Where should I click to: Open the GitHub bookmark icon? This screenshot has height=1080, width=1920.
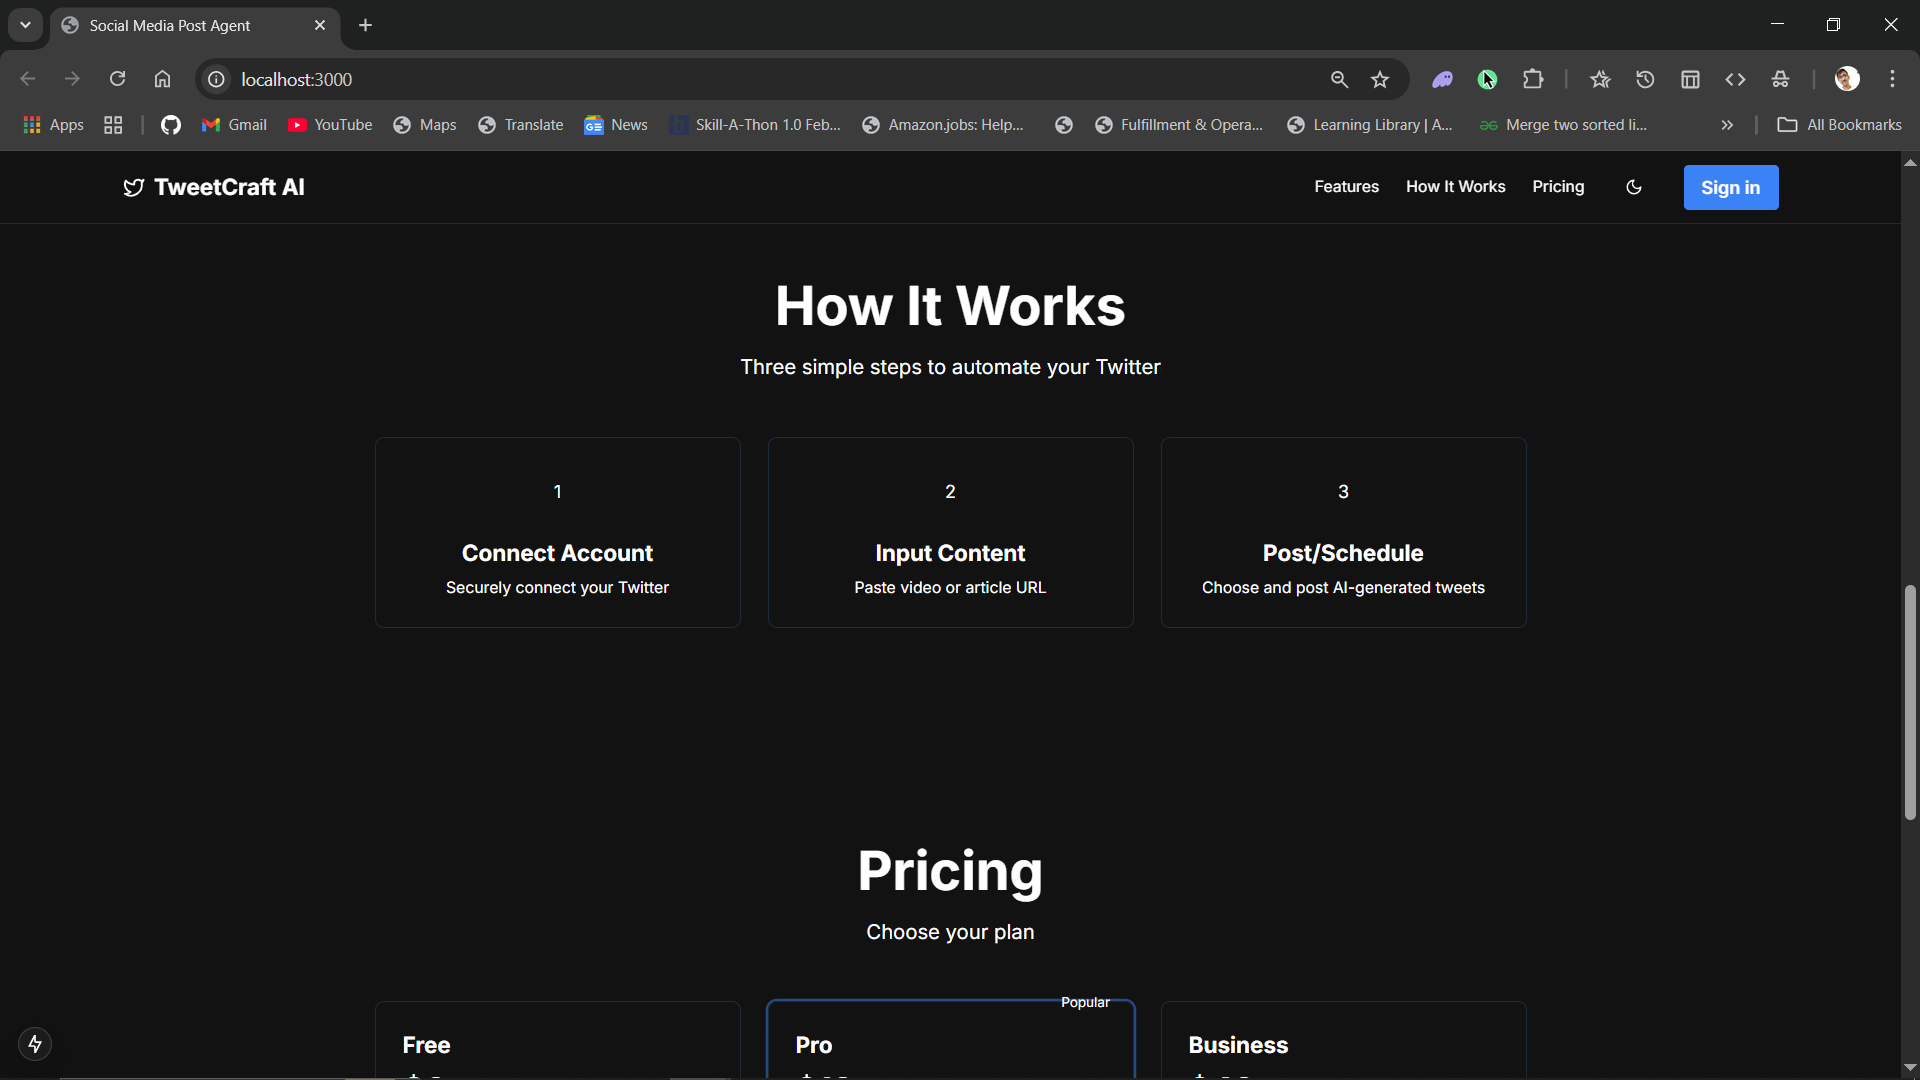pos(171,125)
